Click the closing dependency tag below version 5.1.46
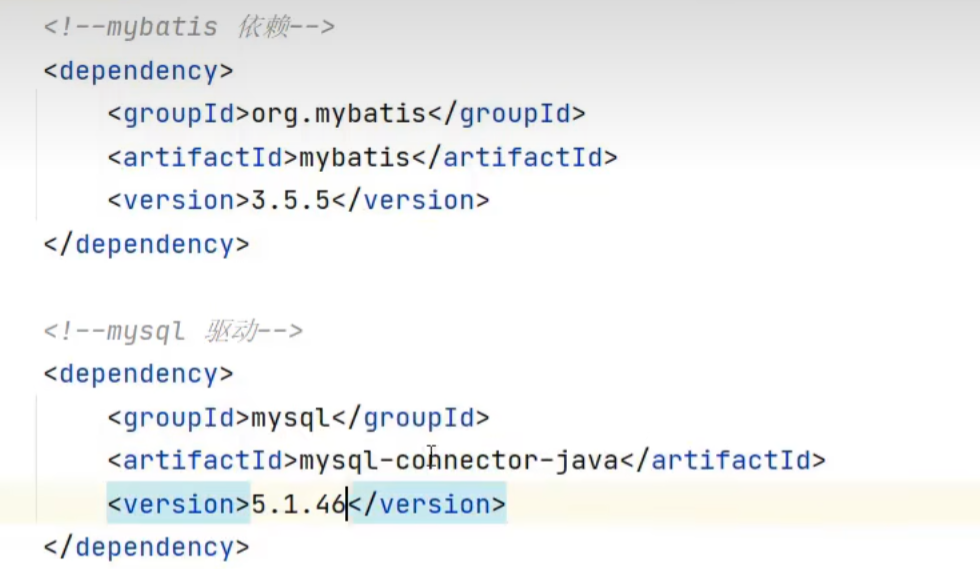Viewport: 980px width, 569px height. (x=146, y=548)
